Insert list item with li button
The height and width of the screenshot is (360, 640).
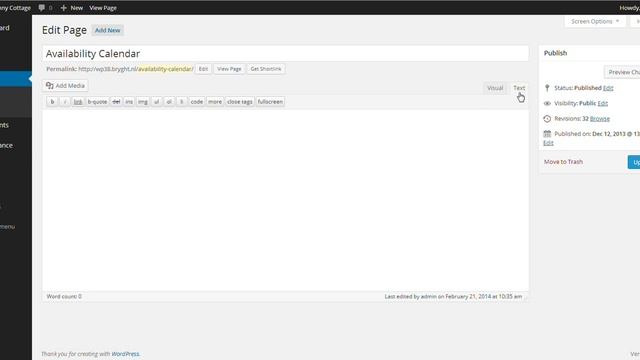click(x=182, y=102)
